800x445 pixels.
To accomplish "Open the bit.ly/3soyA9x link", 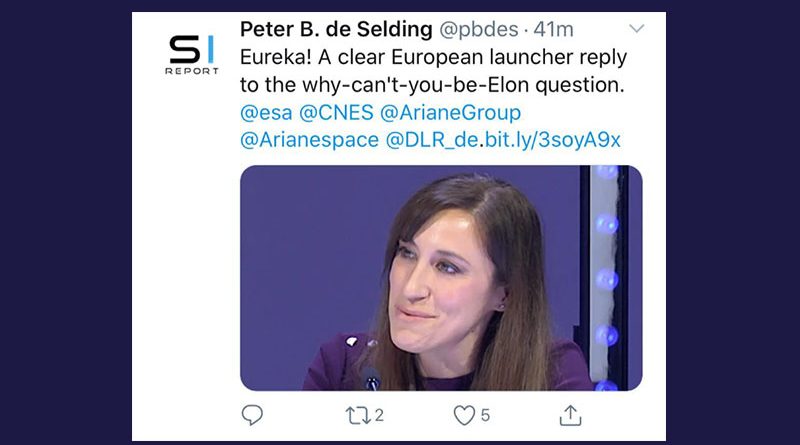I will click(x=559, y=140).
